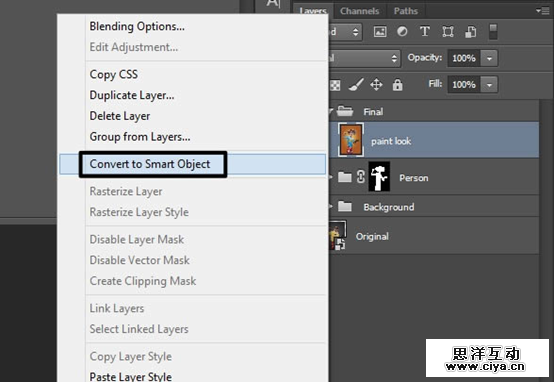Toggle the lock all padlock icon
The width and height of the screenshot is (554, 382).
click(x=397, y=85)
